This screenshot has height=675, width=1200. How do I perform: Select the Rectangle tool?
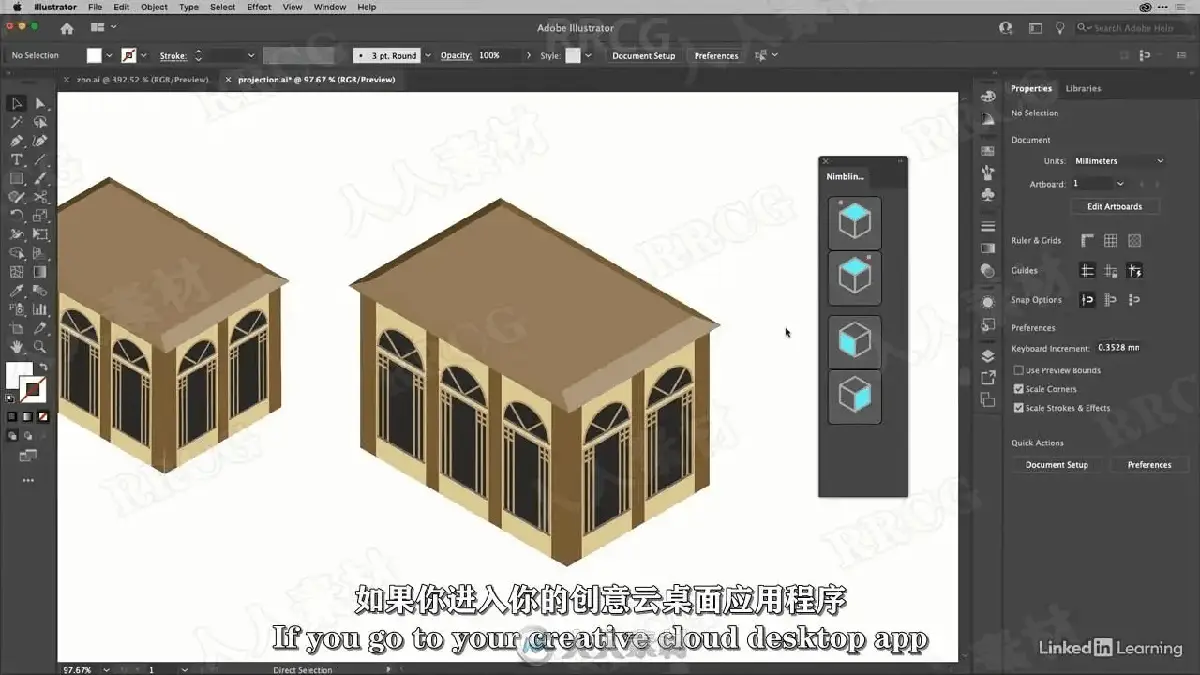pyautogui.click(x=17, y=178)
